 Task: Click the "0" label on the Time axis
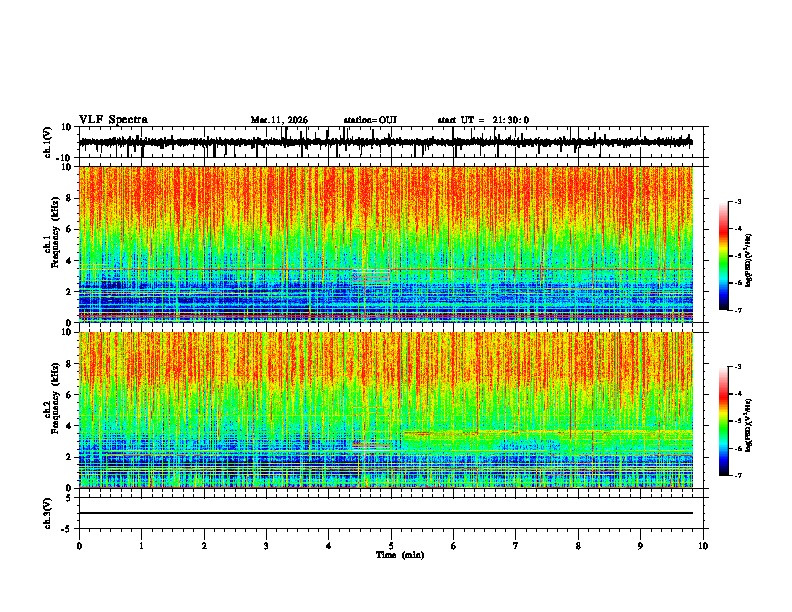[x=79, y=546]
